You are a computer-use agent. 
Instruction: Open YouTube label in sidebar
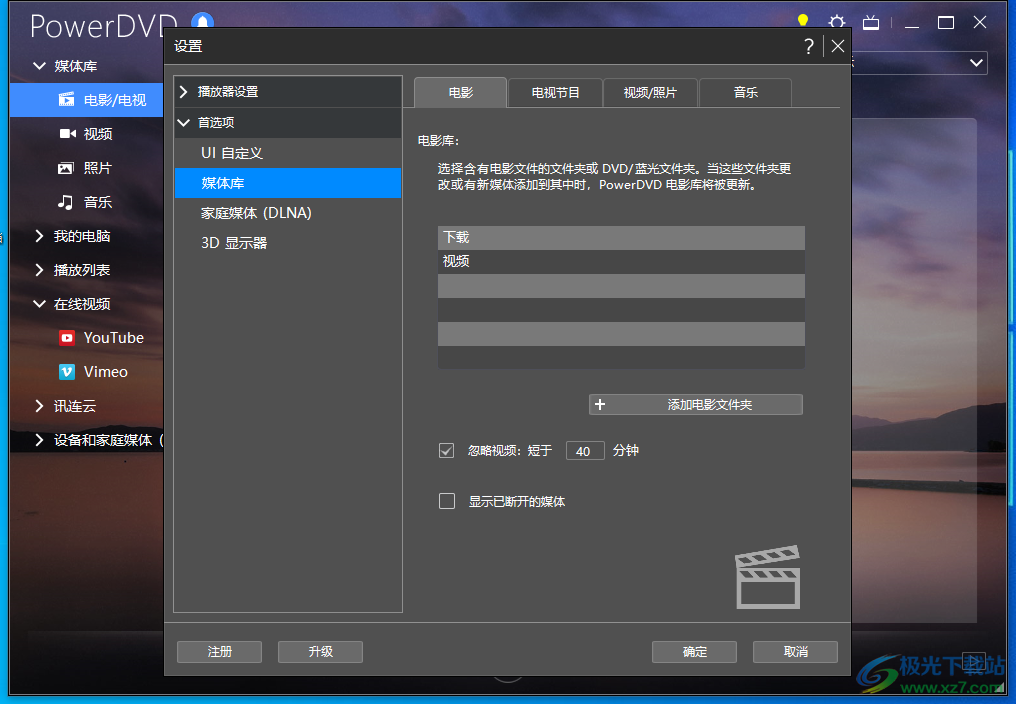pyautogui.click(x=113, y=338)
